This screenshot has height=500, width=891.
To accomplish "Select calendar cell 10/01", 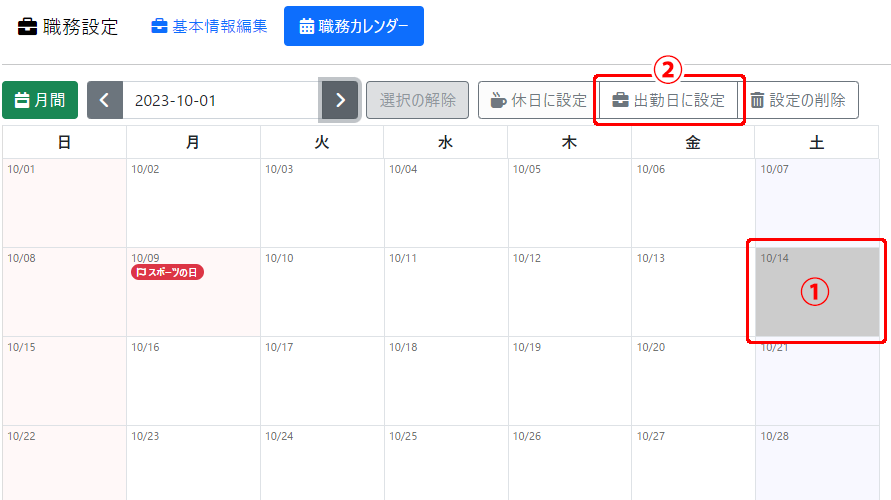I will click(64, 203).
